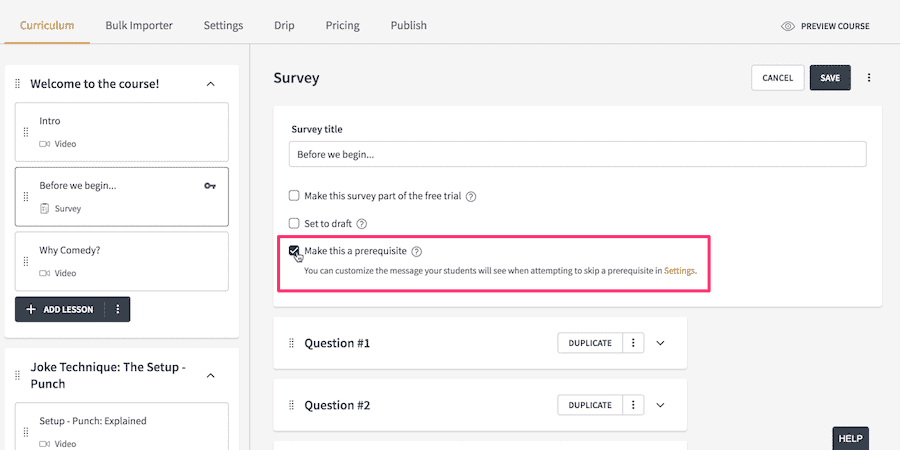
Task: Add a new lesson
Action: point(60,309)
